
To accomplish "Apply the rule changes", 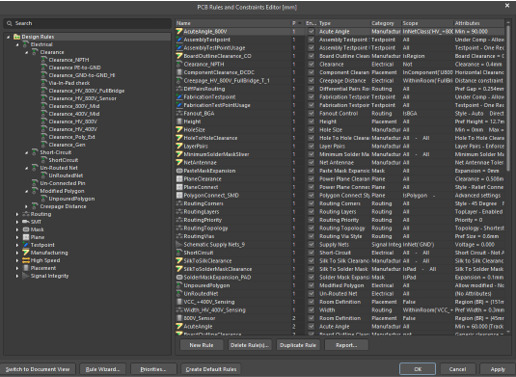I will [498, 369].
